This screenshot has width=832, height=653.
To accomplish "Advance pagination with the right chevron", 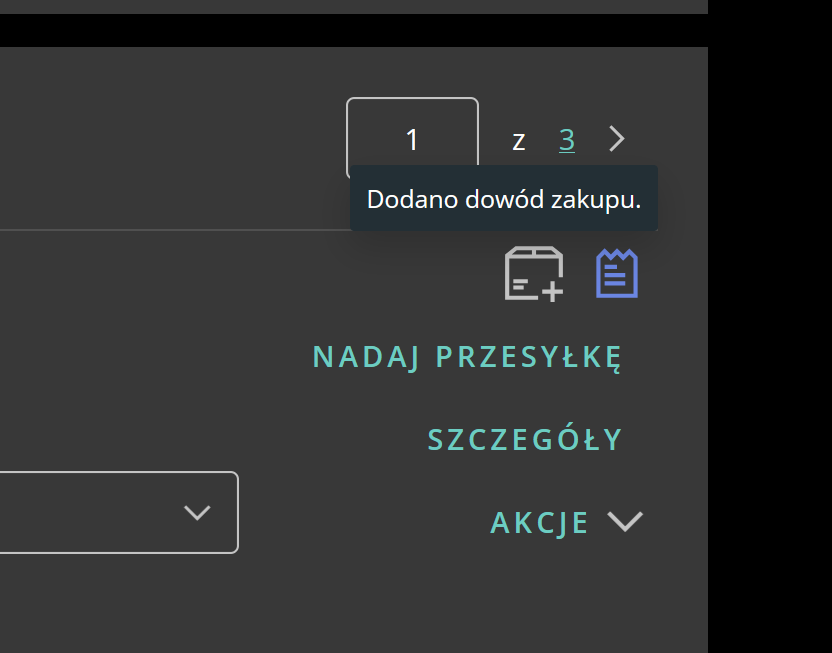I will (x=616, y=139).
